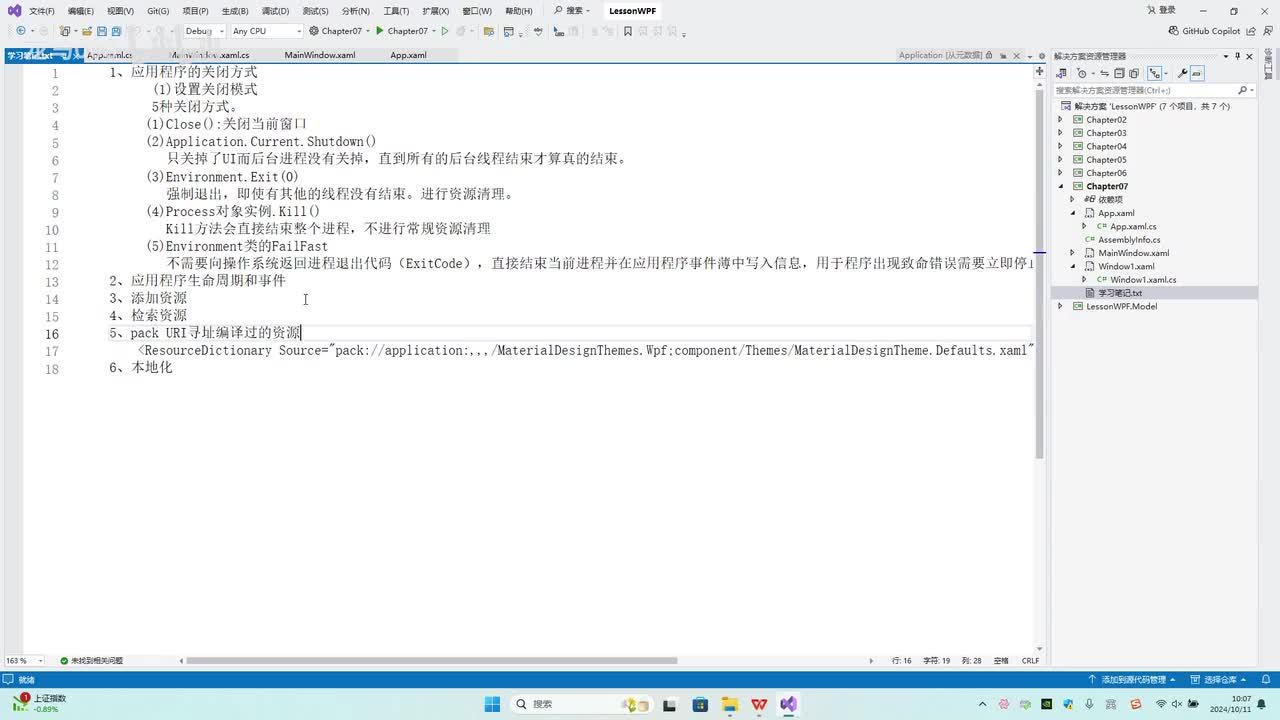Open Git(G) menu
Viewport: 1280px width, 720px height.
pos(158,11)
